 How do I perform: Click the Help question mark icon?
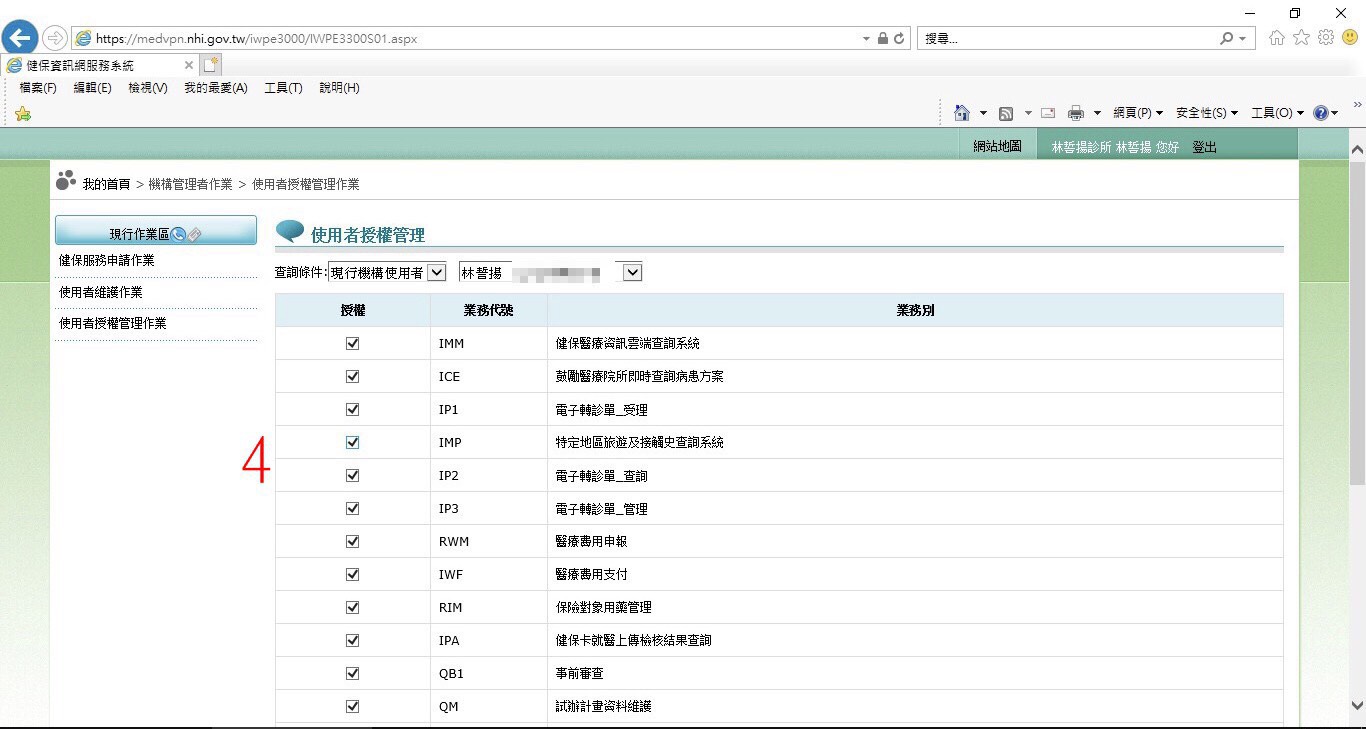click(x=1320, y=113)
